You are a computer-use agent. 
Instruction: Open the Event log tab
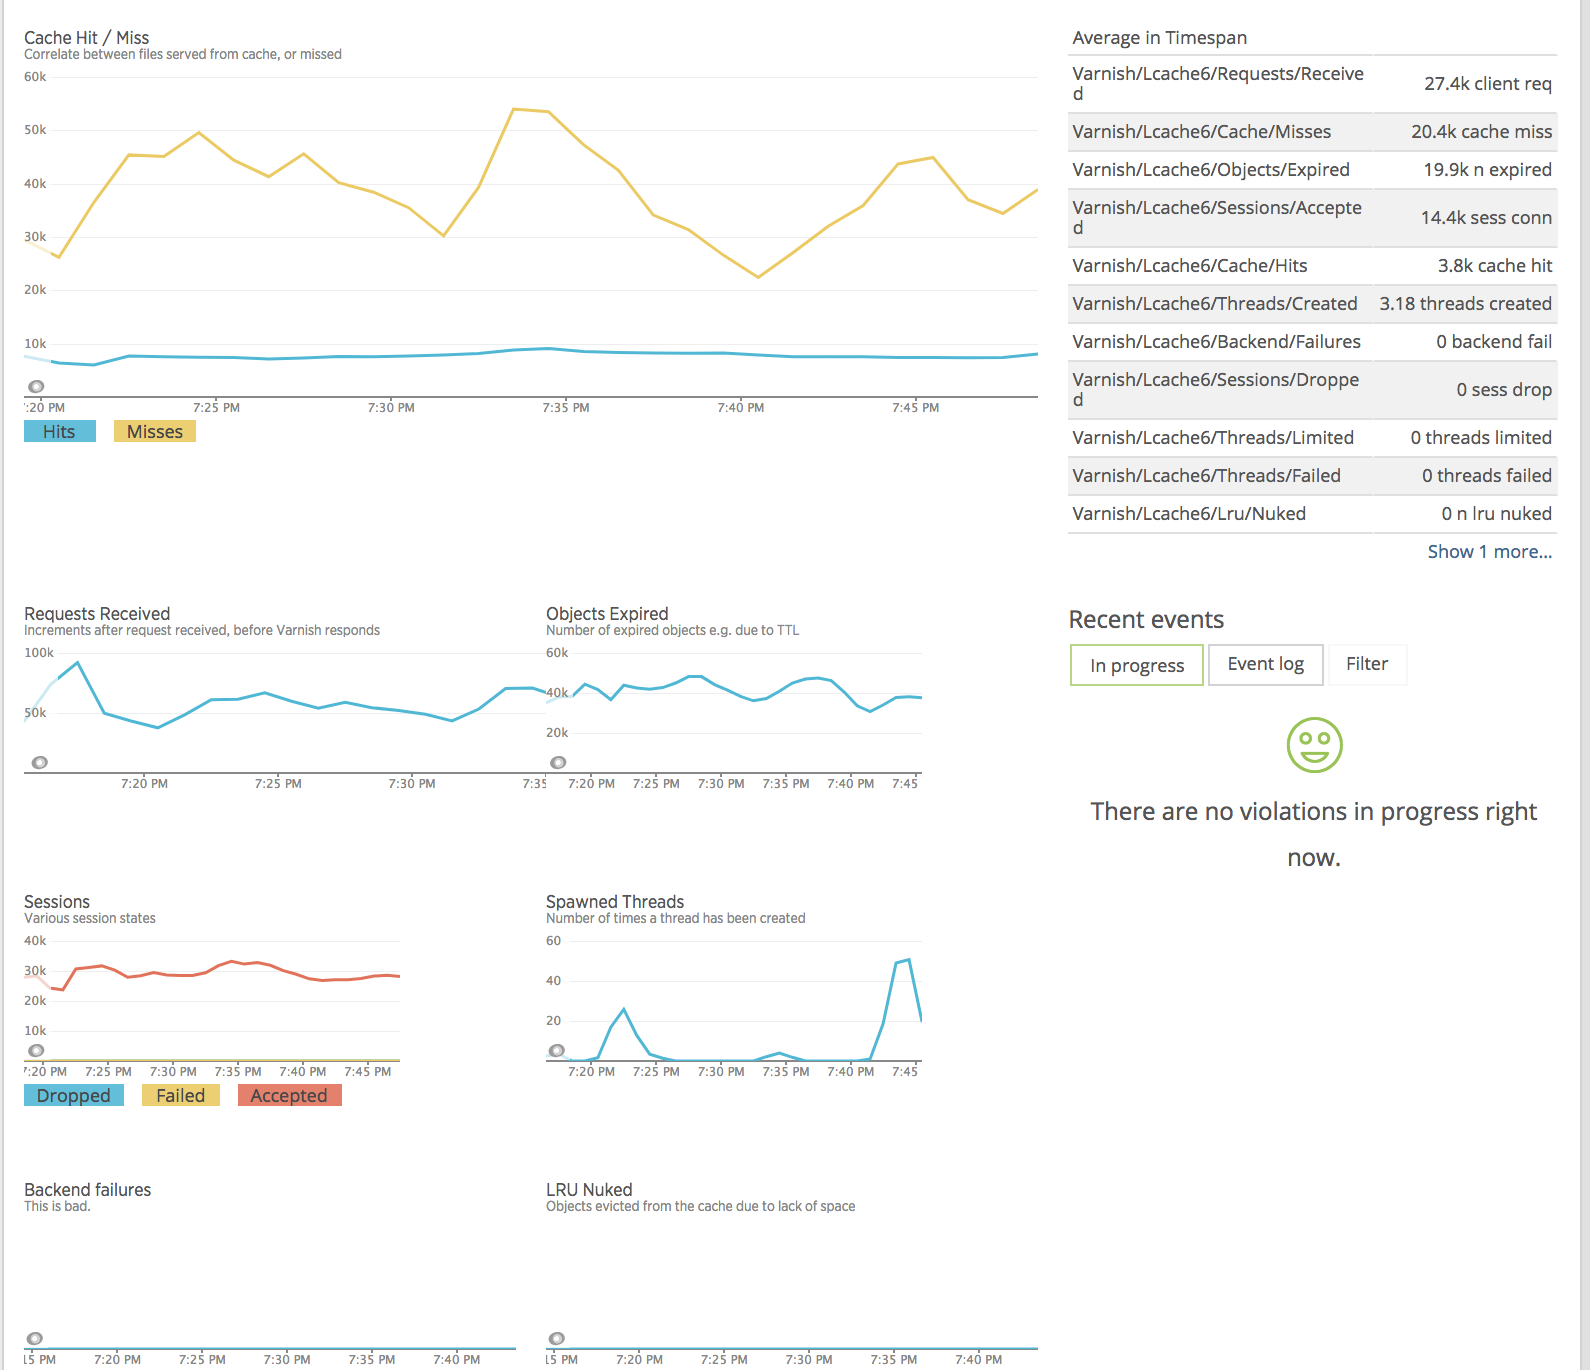1266,665
